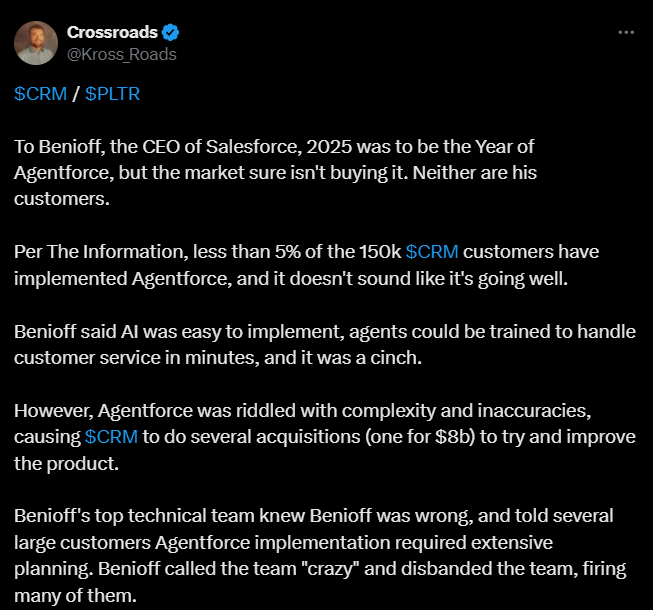Viewport: 653px width, 610px height.
Task: Open the Crossroads profile avatar photo
Action: pyautogui.click(x=36, y=43)
